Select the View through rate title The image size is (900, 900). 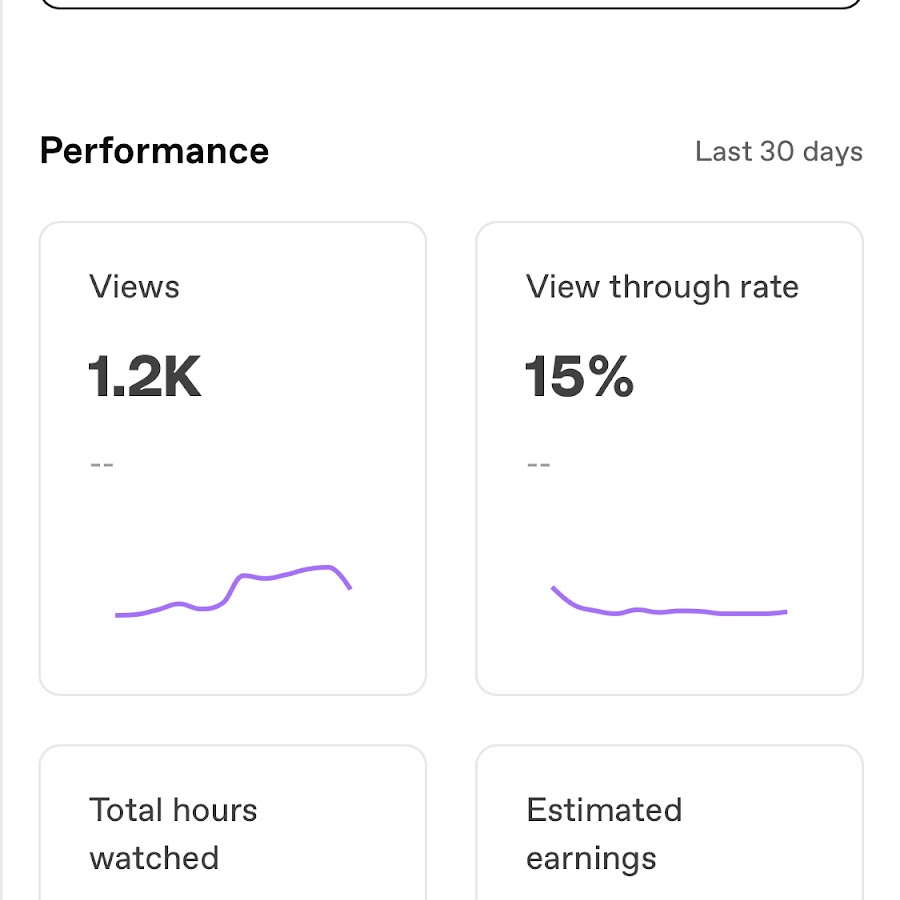(x=662, y=287)
